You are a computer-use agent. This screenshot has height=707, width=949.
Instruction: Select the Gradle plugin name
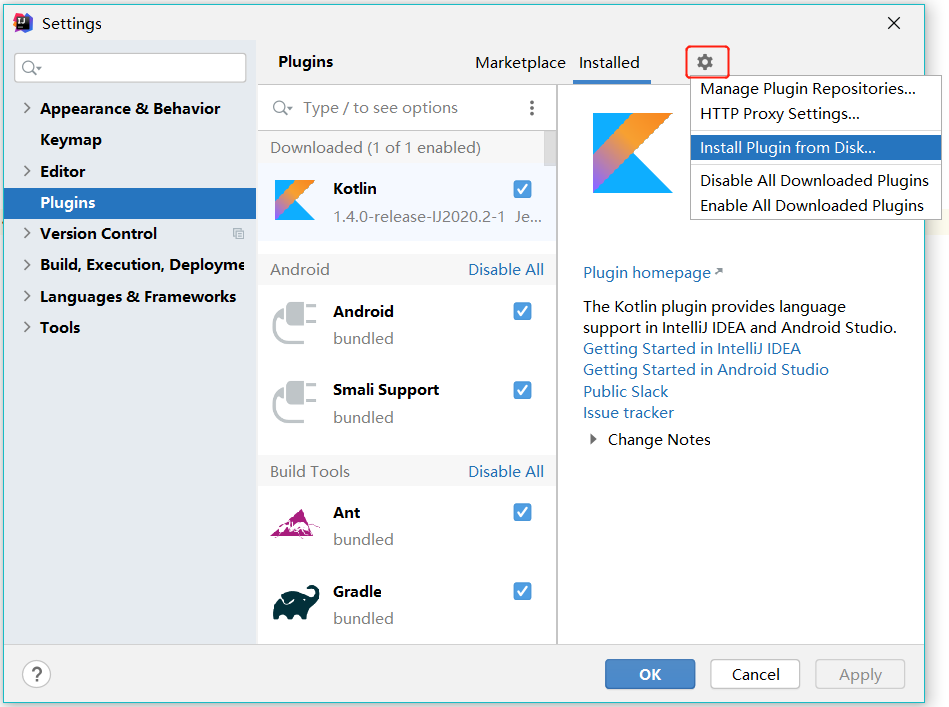(357, 591)
